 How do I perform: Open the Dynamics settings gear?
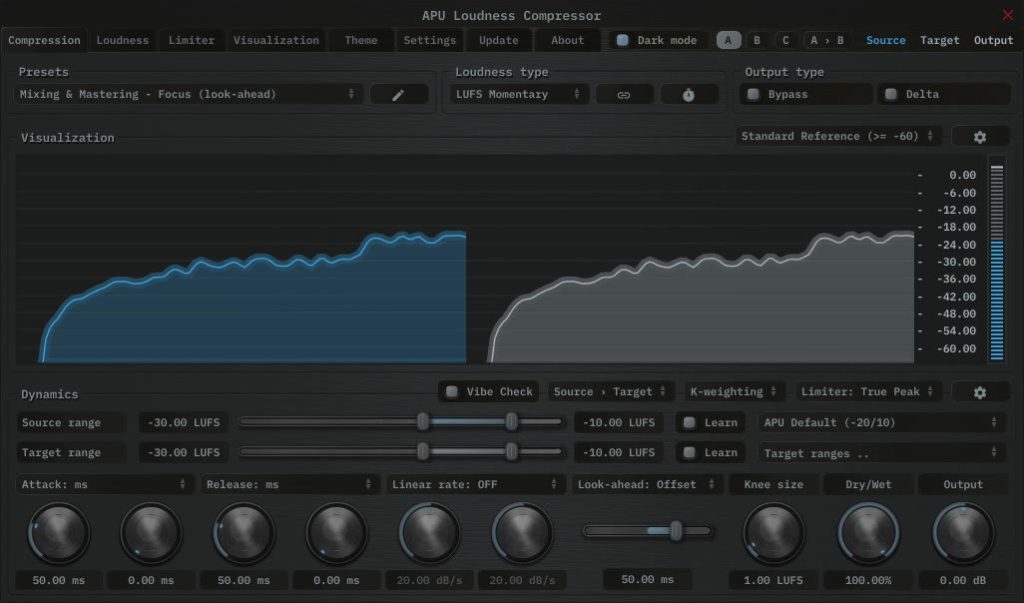click(980, 391)
